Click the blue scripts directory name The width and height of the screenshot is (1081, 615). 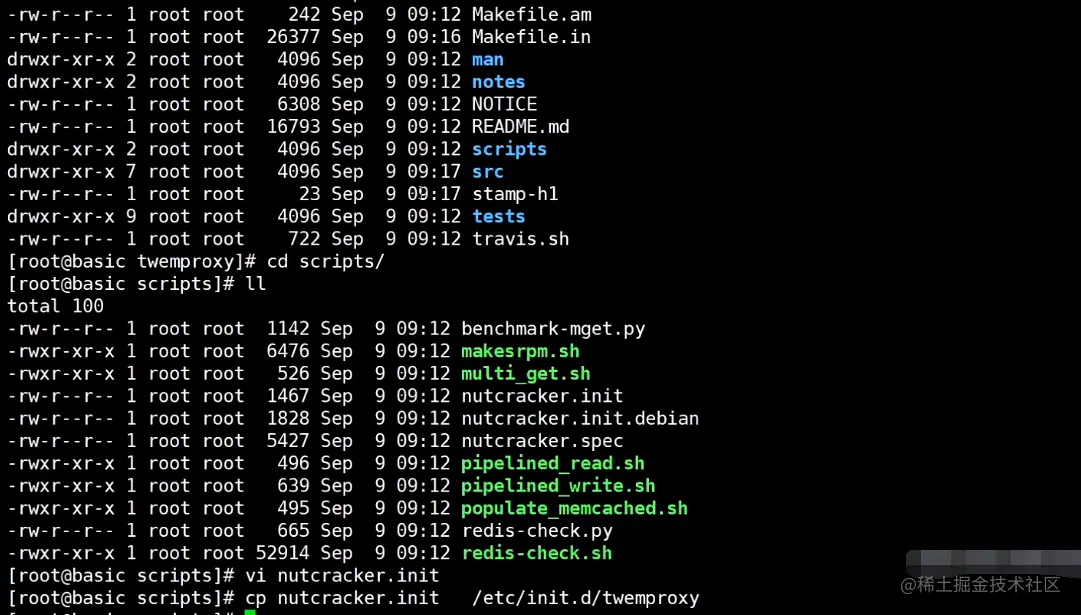tap(509, 149)
